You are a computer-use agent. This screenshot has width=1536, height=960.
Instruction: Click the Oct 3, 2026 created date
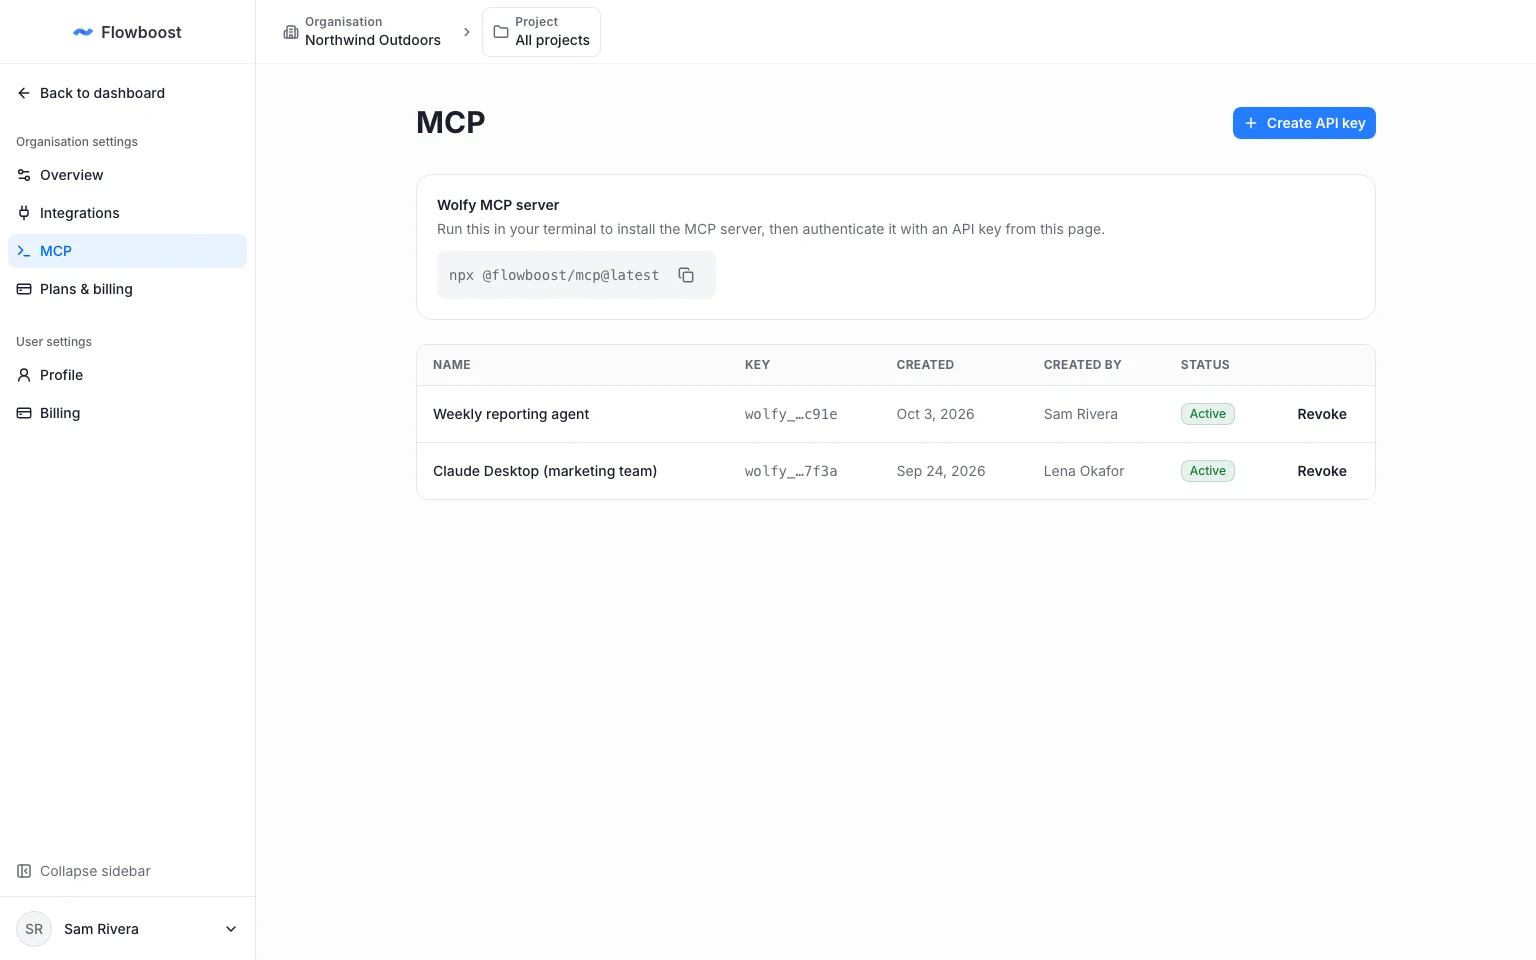tap(936, 414)
